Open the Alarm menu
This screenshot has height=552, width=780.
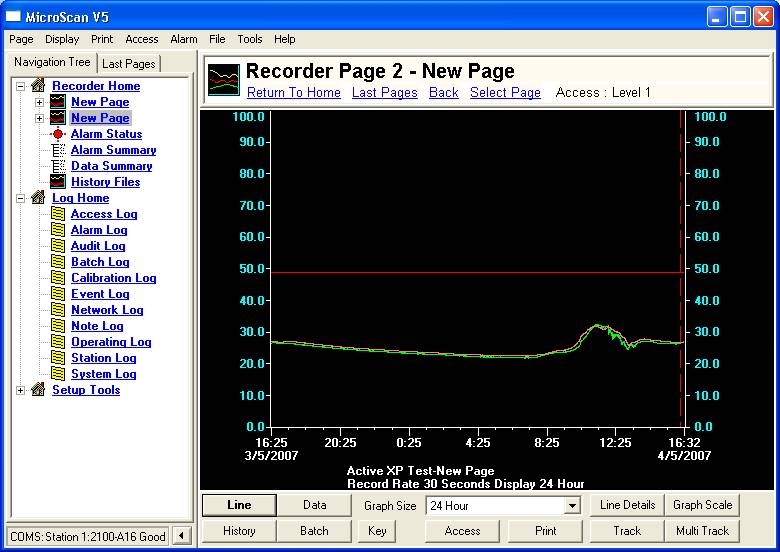click(184, 39)
